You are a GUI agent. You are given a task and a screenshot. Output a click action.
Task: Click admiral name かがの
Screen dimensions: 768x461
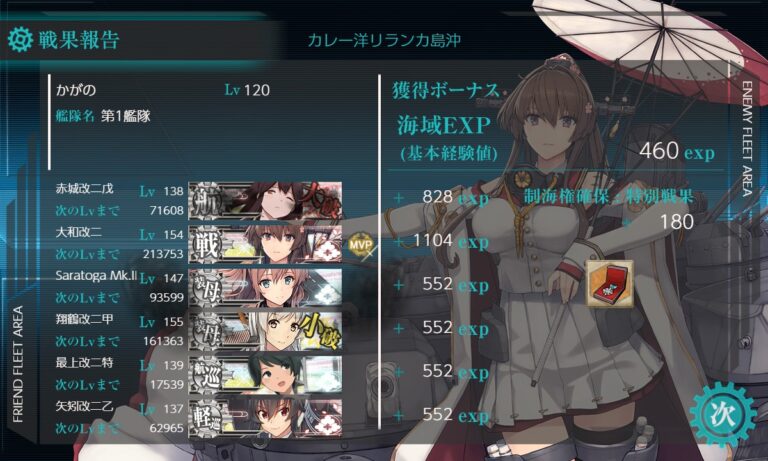point(76,90)
